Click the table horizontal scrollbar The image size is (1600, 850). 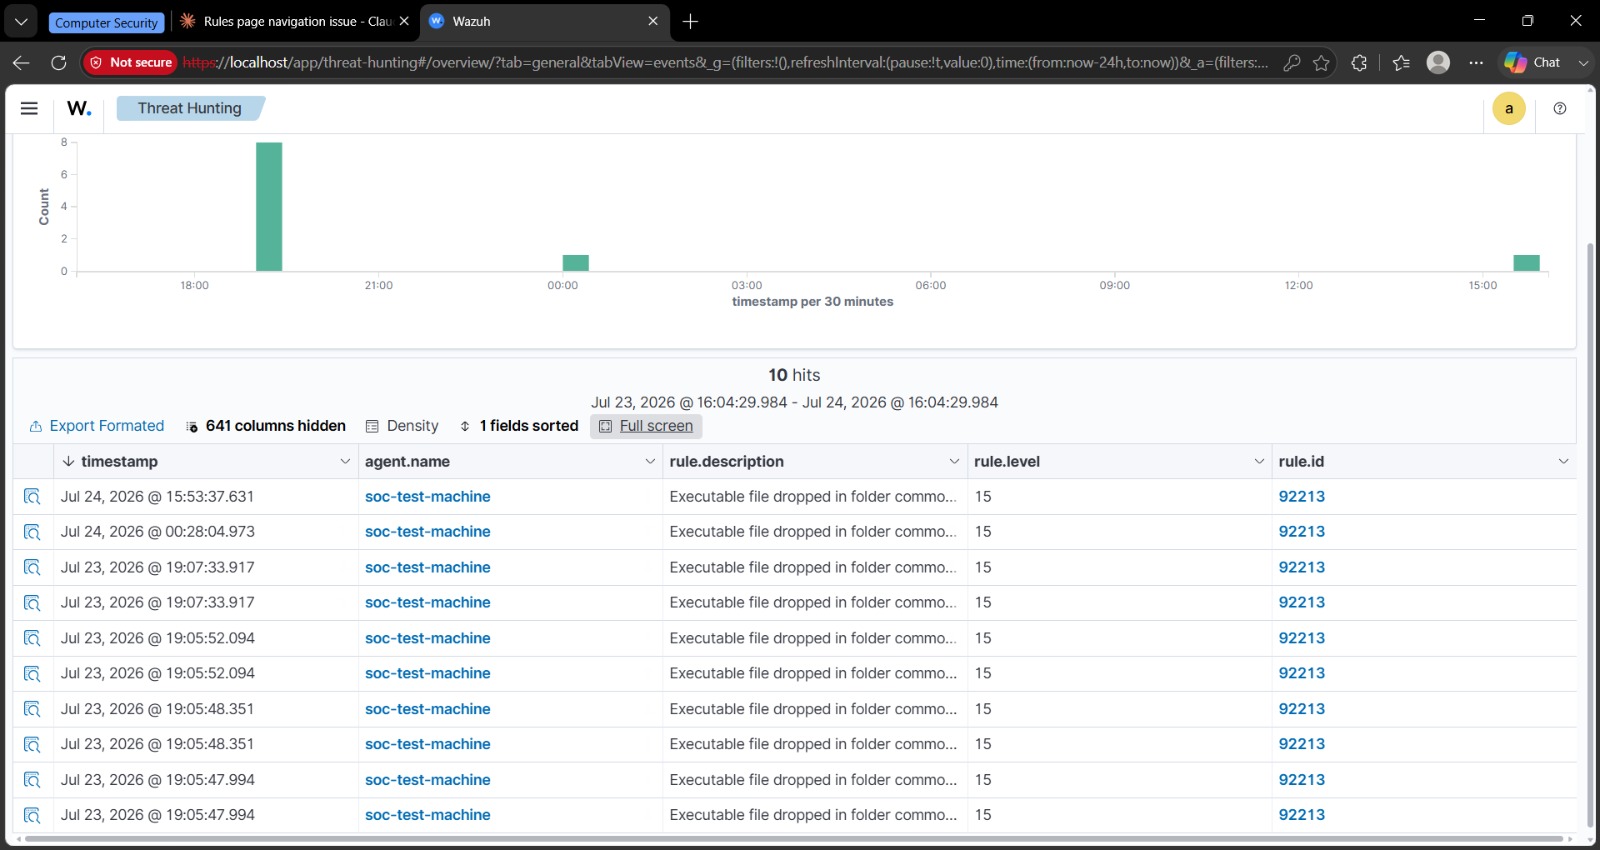(793, 838)
